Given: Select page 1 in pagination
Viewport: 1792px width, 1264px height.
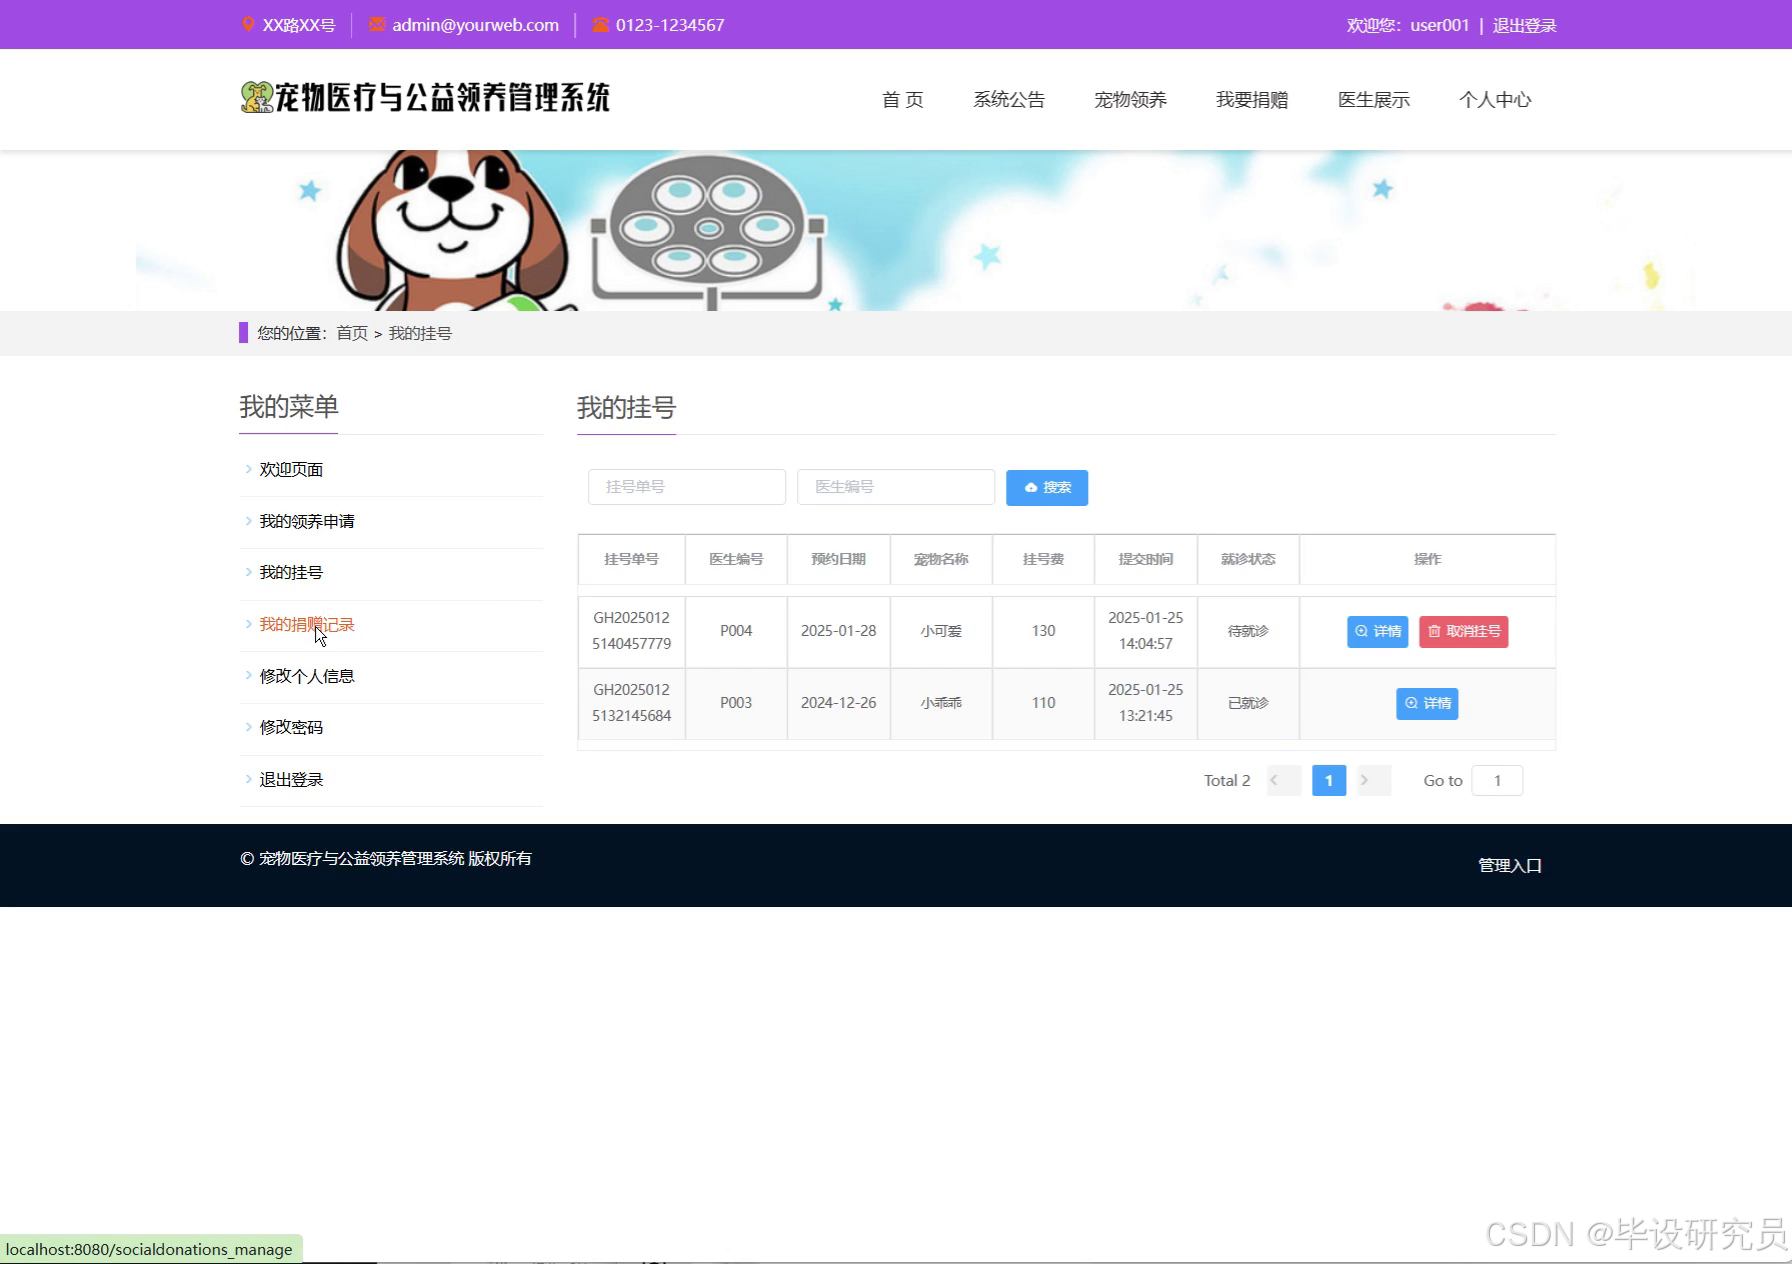Looking at the screenshot, I should pyautogui.click(x=1328, y=780).
